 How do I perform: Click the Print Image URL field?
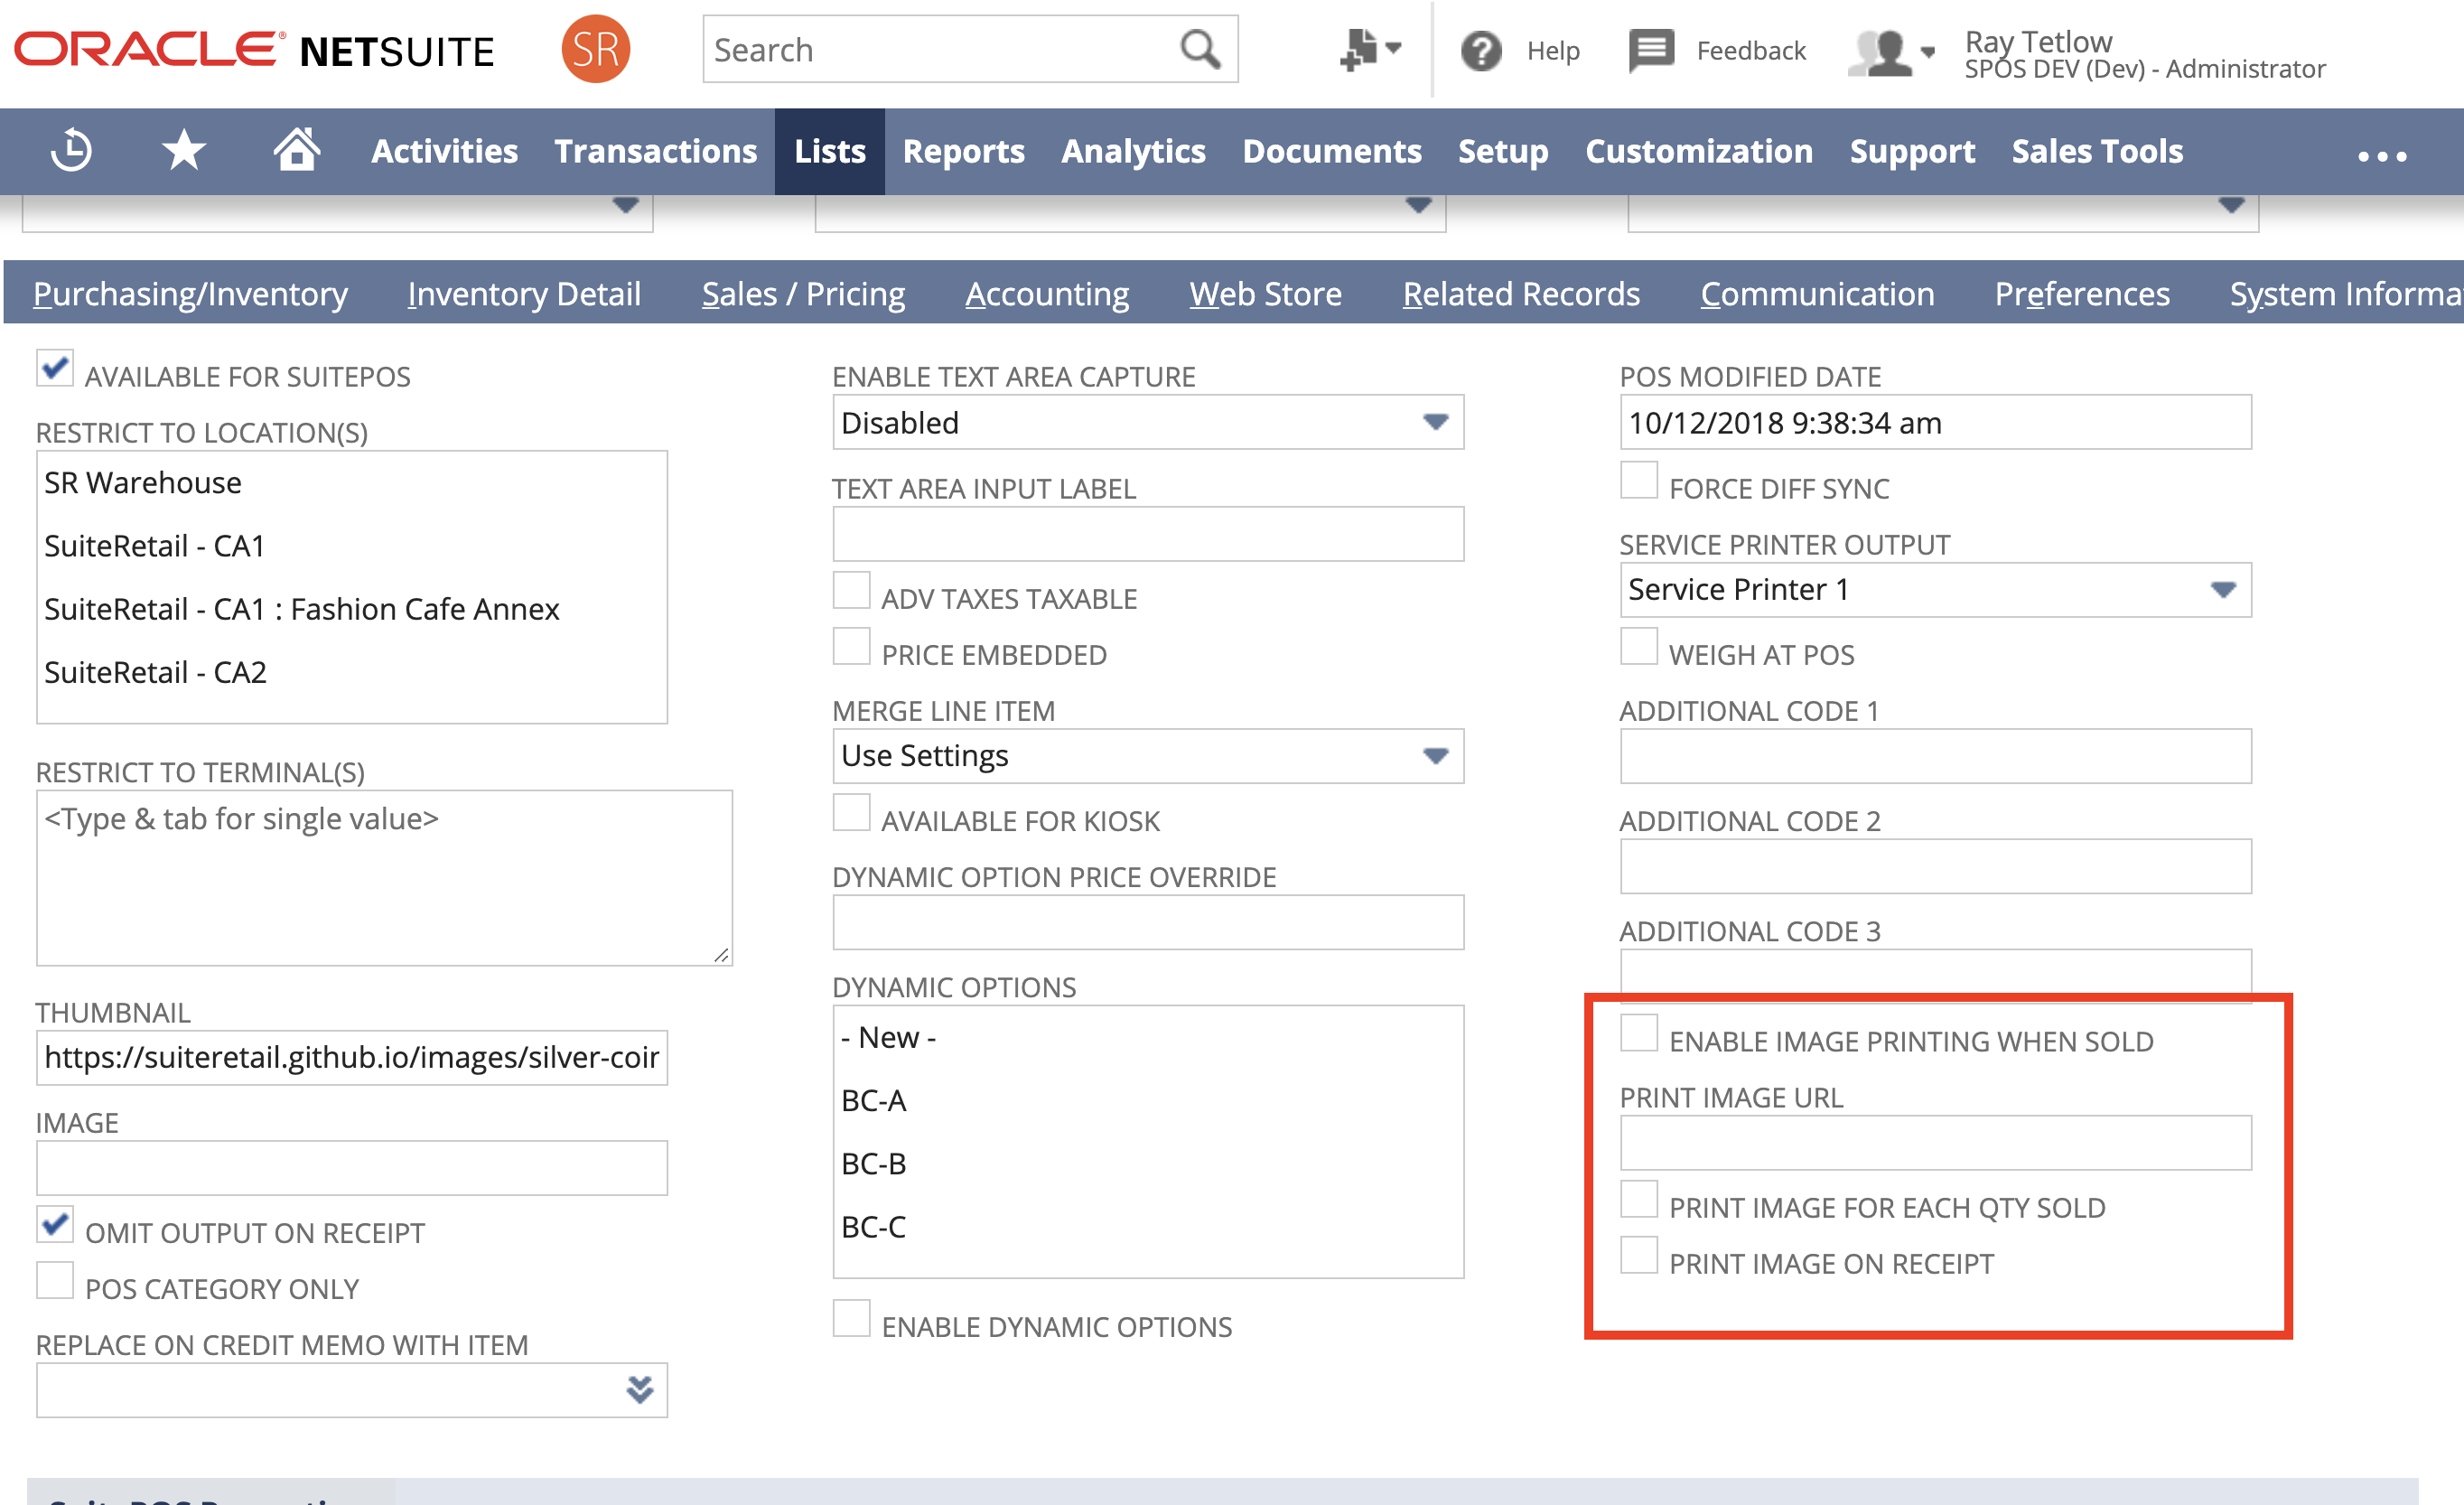pyautogui.click(x=1934, y=1143)
